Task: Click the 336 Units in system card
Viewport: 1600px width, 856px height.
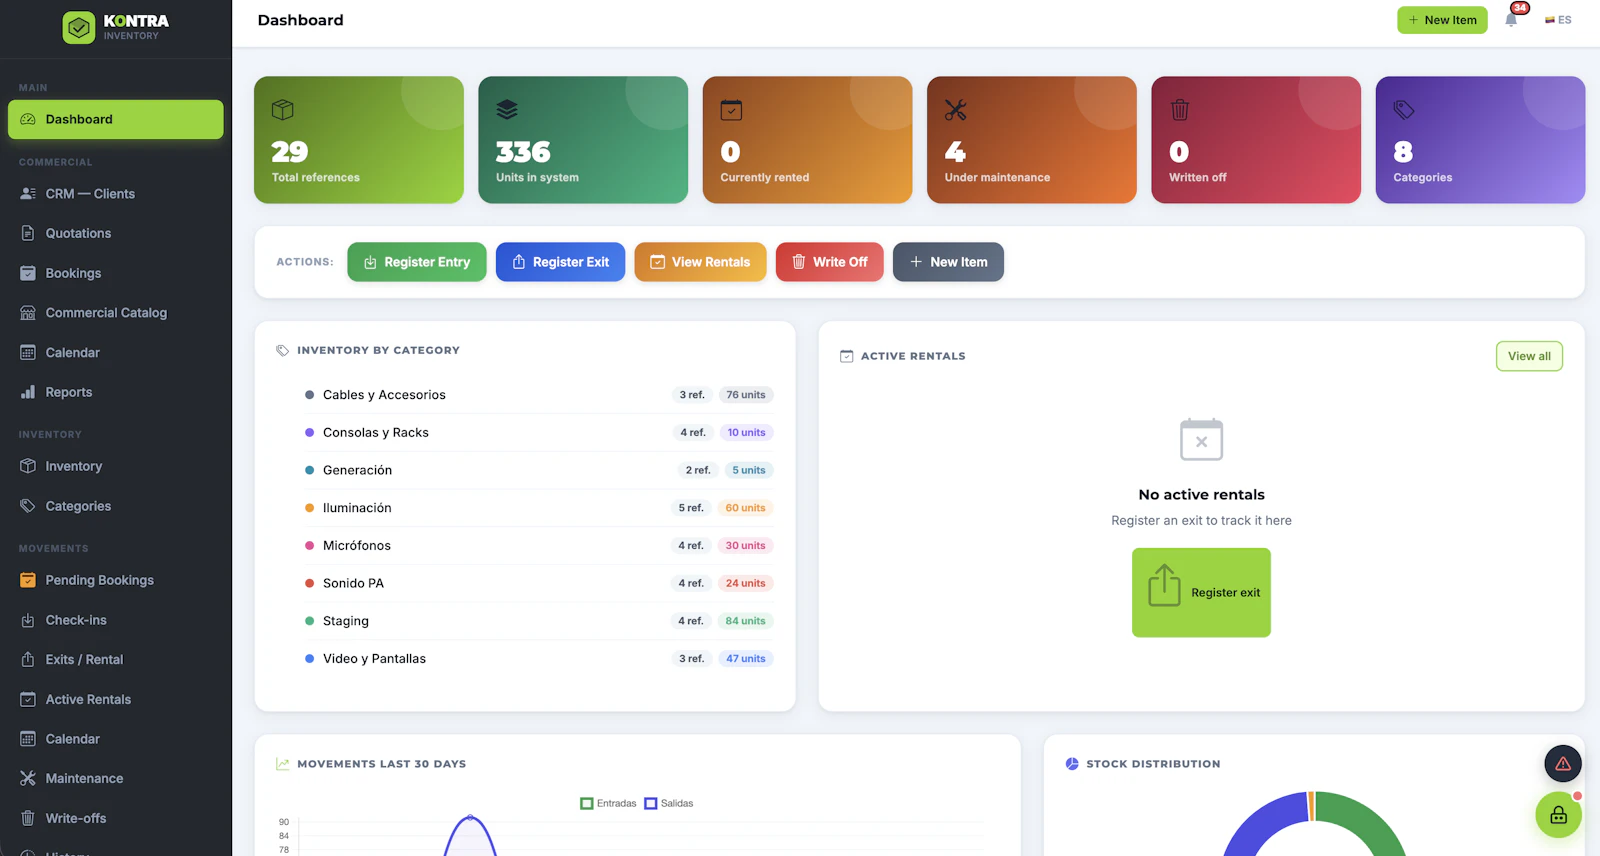Action: [x=583, y=140]
